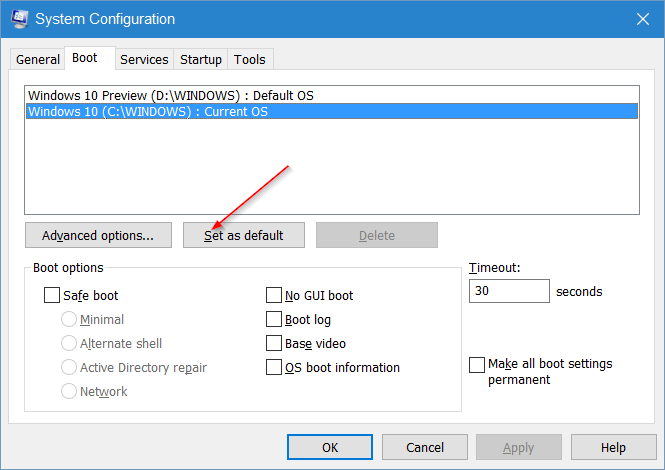Screen dimensions: 665x470
Task: Click the greyed-out Delete button
Action: [377, 235]
